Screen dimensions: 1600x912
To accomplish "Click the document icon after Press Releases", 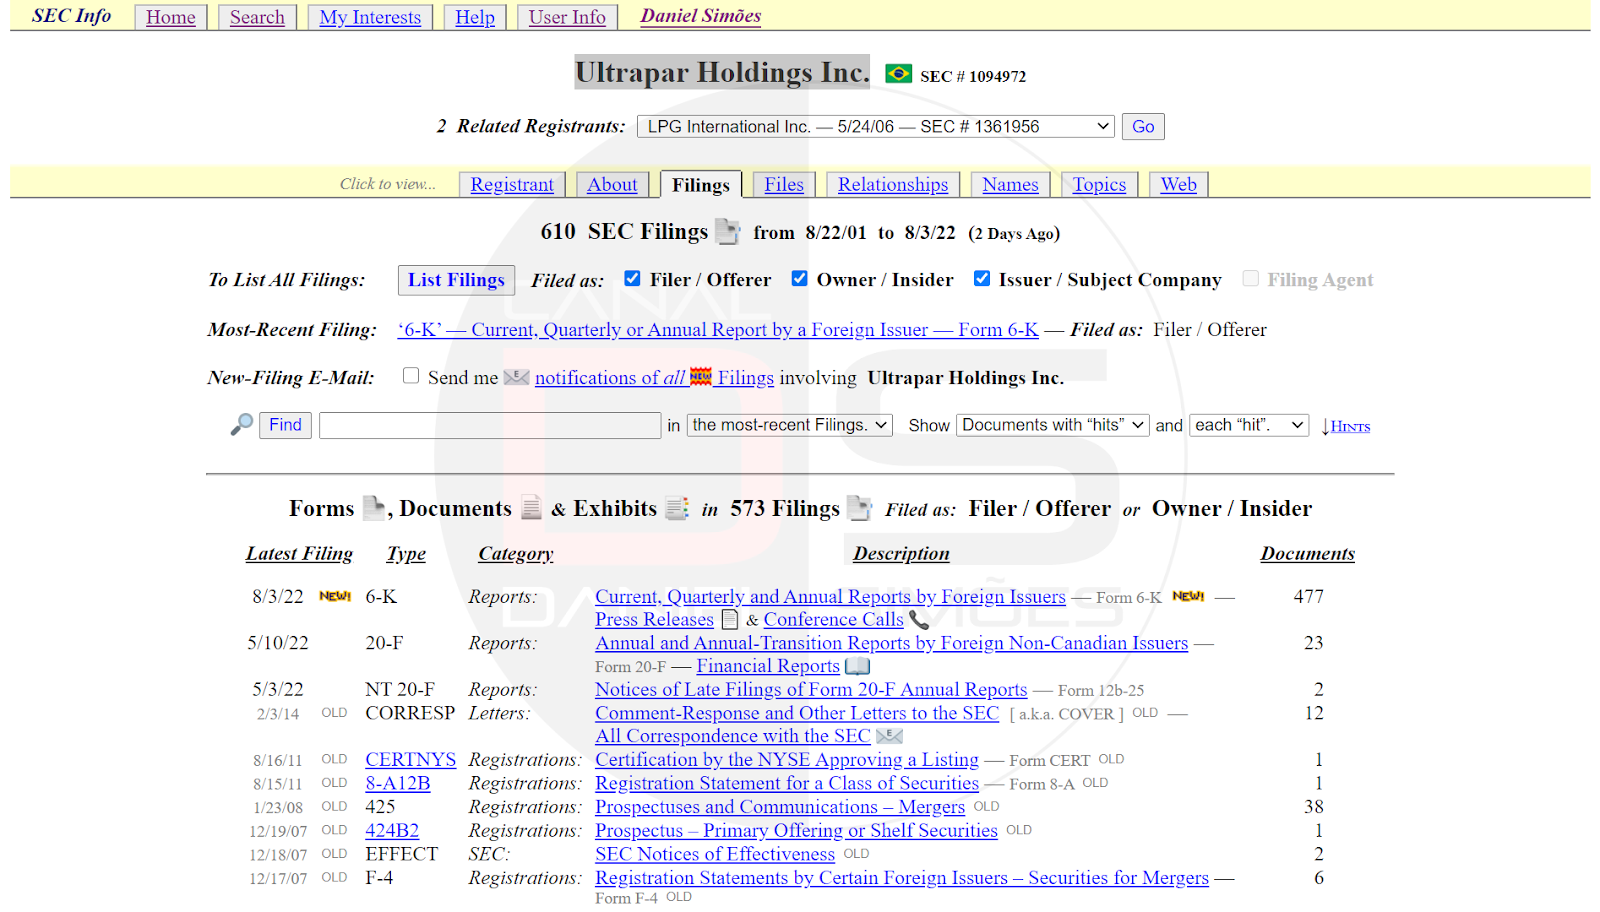I will point(730,619).
